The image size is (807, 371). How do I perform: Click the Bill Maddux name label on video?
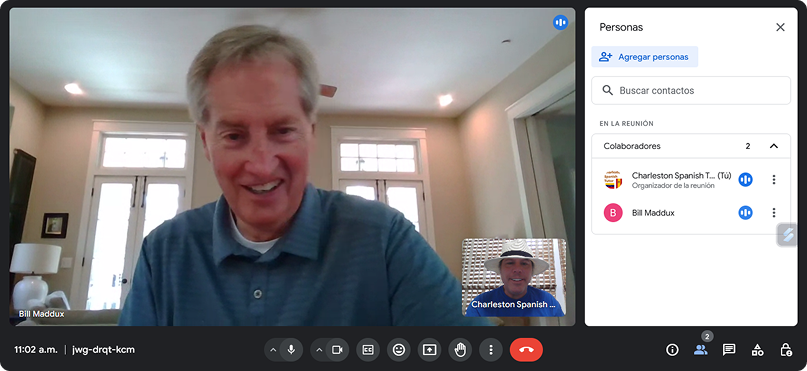coord(42,314)
